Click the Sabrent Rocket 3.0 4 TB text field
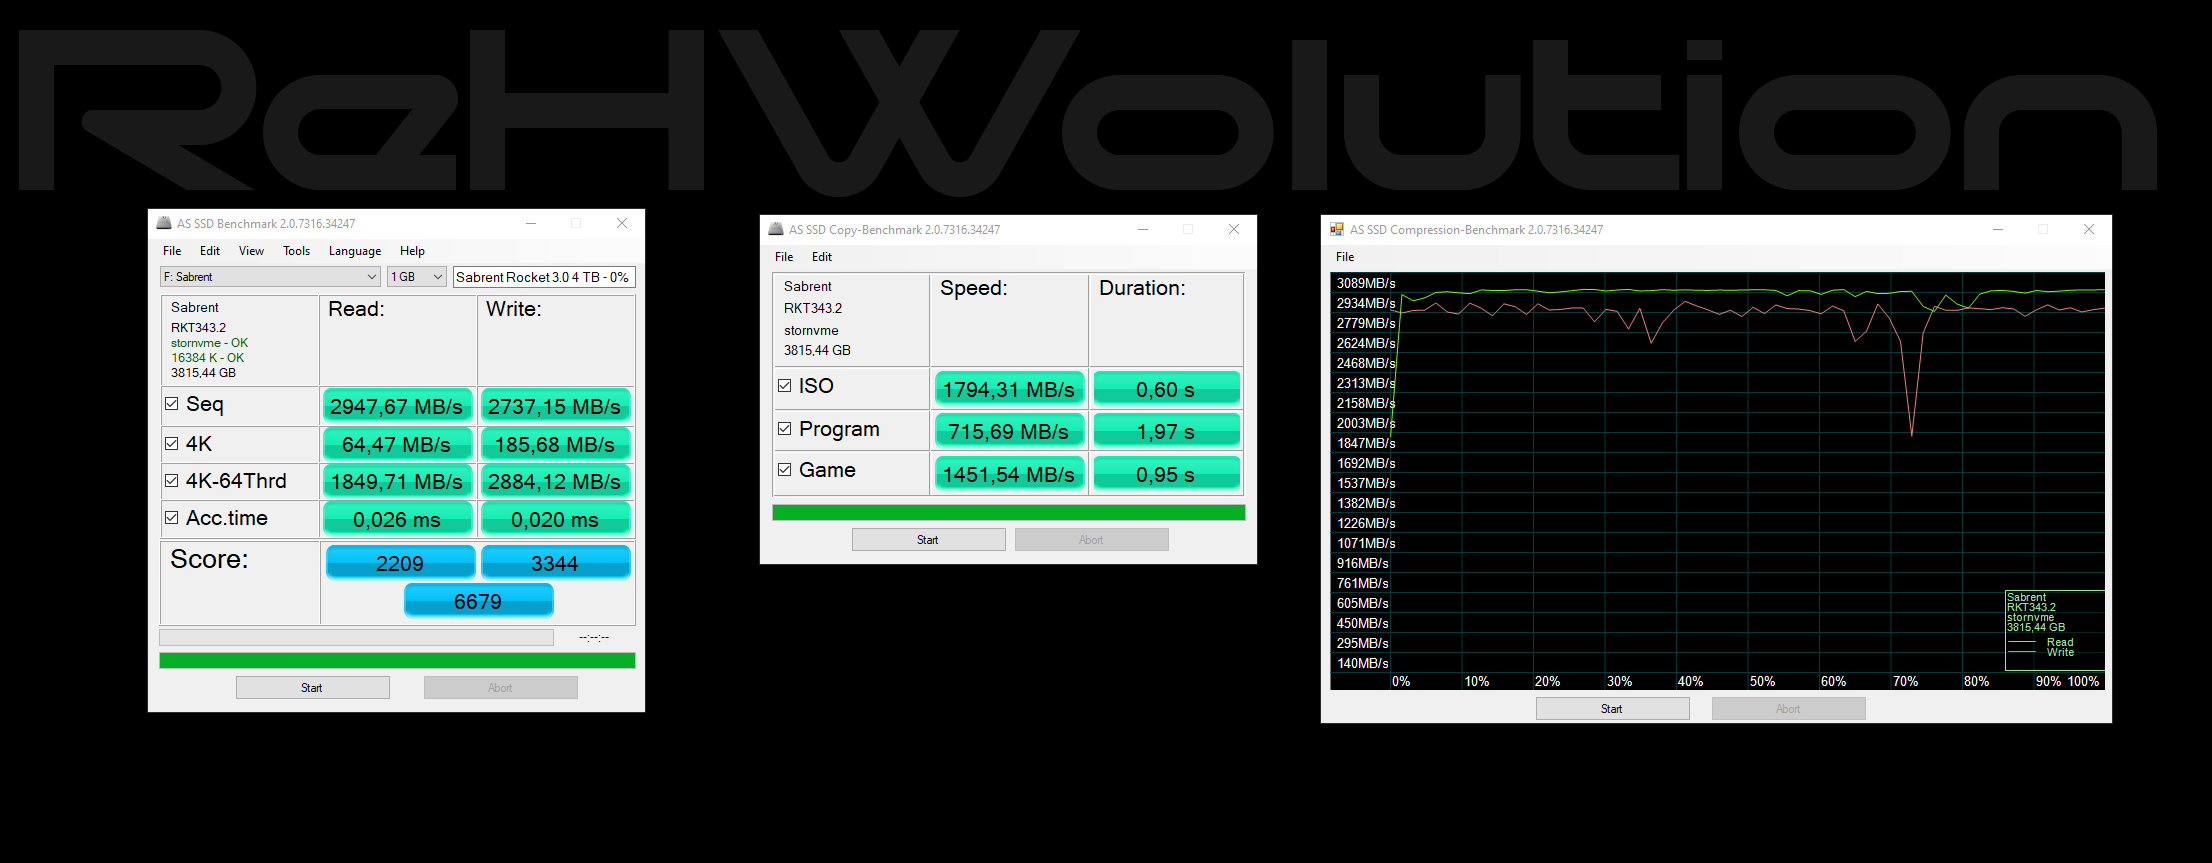Image resolution: width=2212 pixels, height=863 pixels. (x=544, y=277)
